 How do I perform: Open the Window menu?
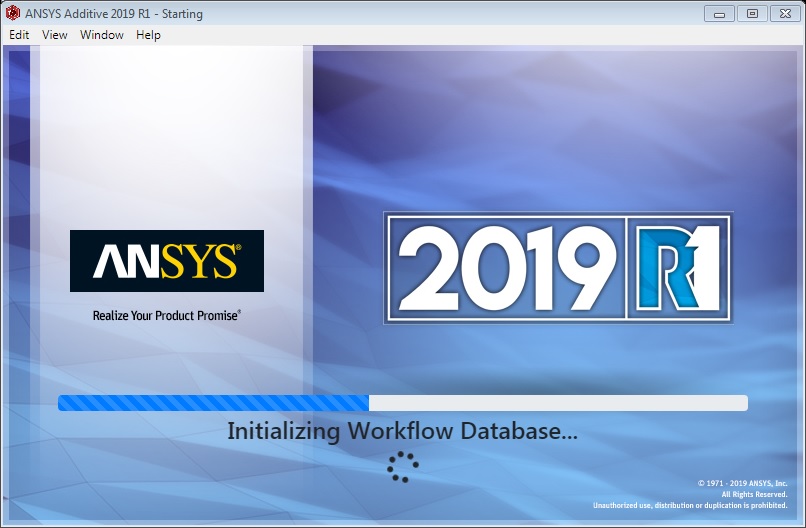(102, 35)
